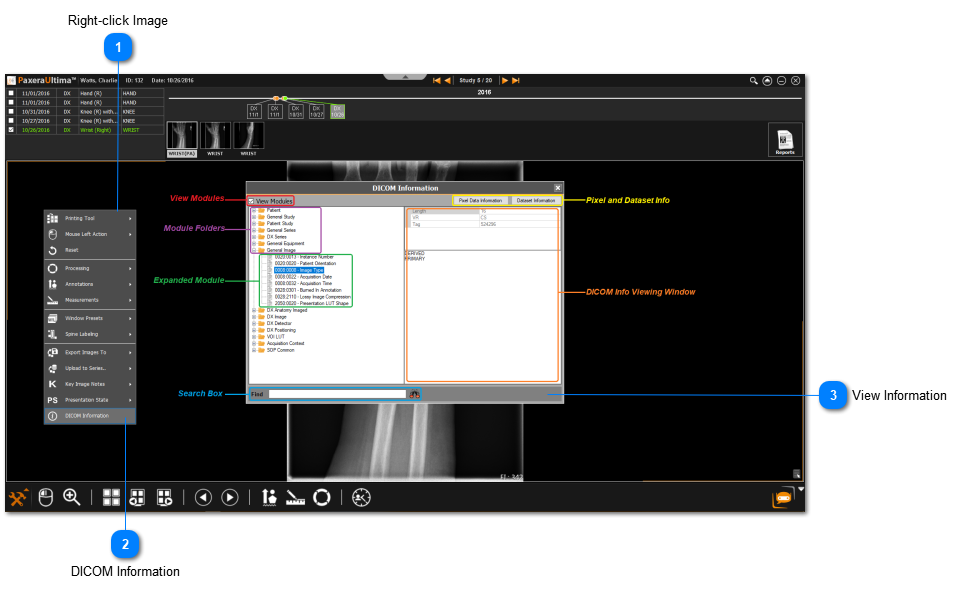The image size is (963, 595).
Task: Click the Dataset Information button
Action: point(536,201)
